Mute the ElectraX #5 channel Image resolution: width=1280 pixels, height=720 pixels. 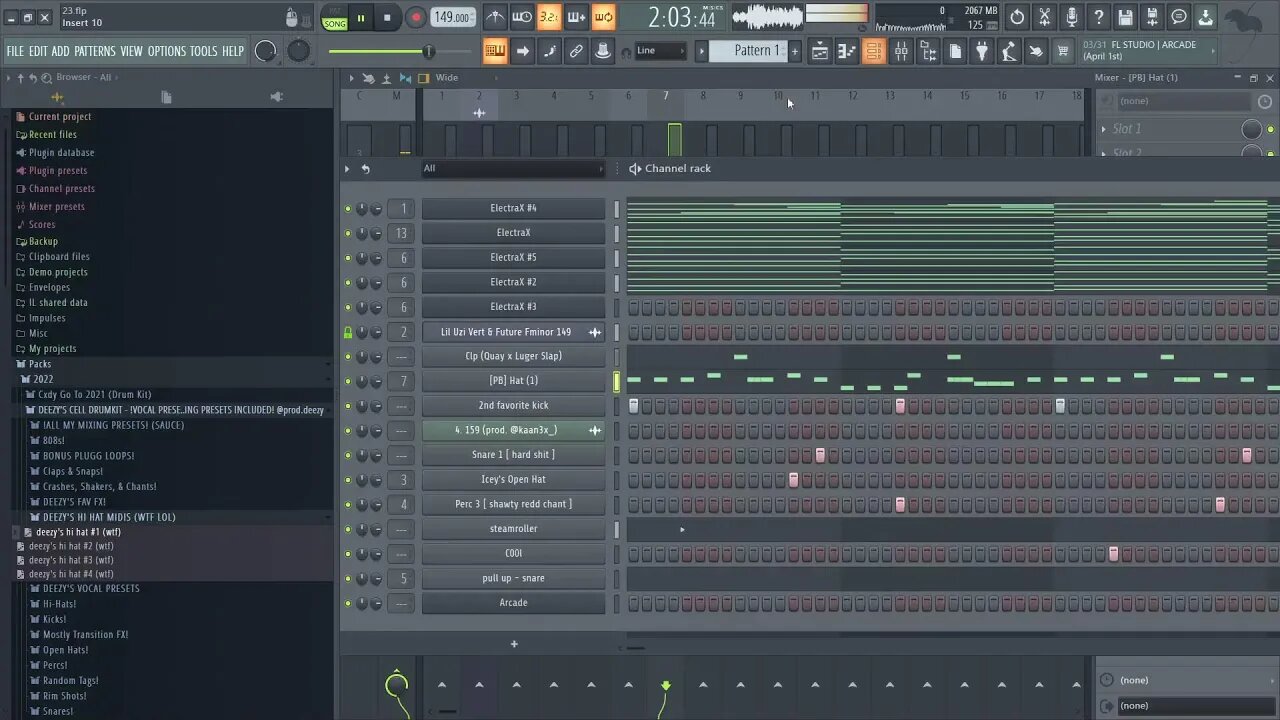click(348, 257)
